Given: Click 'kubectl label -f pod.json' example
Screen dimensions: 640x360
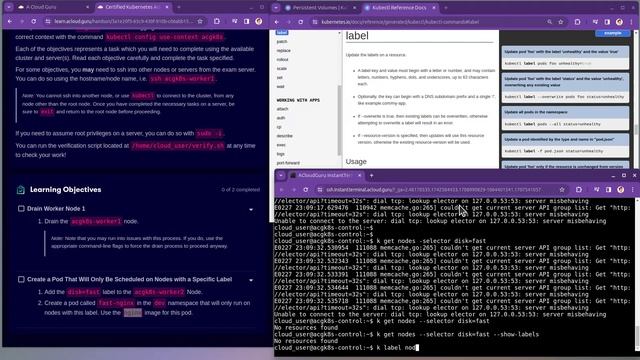Looking at the screenshot, I should [553, 151].
